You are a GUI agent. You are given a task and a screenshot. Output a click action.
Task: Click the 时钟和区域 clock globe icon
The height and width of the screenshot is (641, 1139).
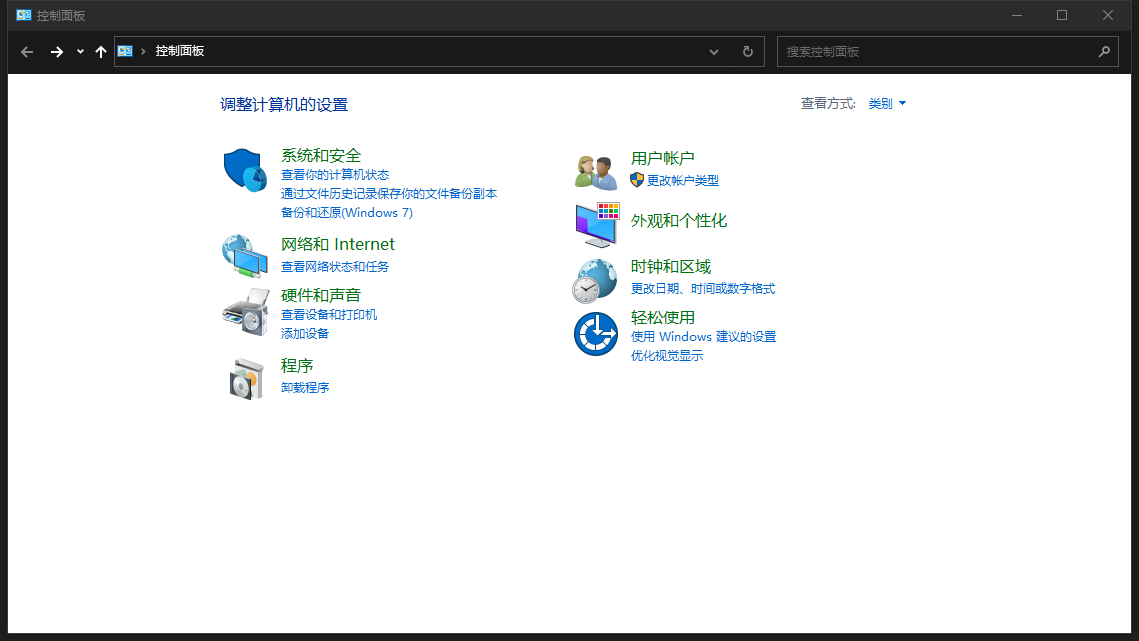tap(595, 279)
